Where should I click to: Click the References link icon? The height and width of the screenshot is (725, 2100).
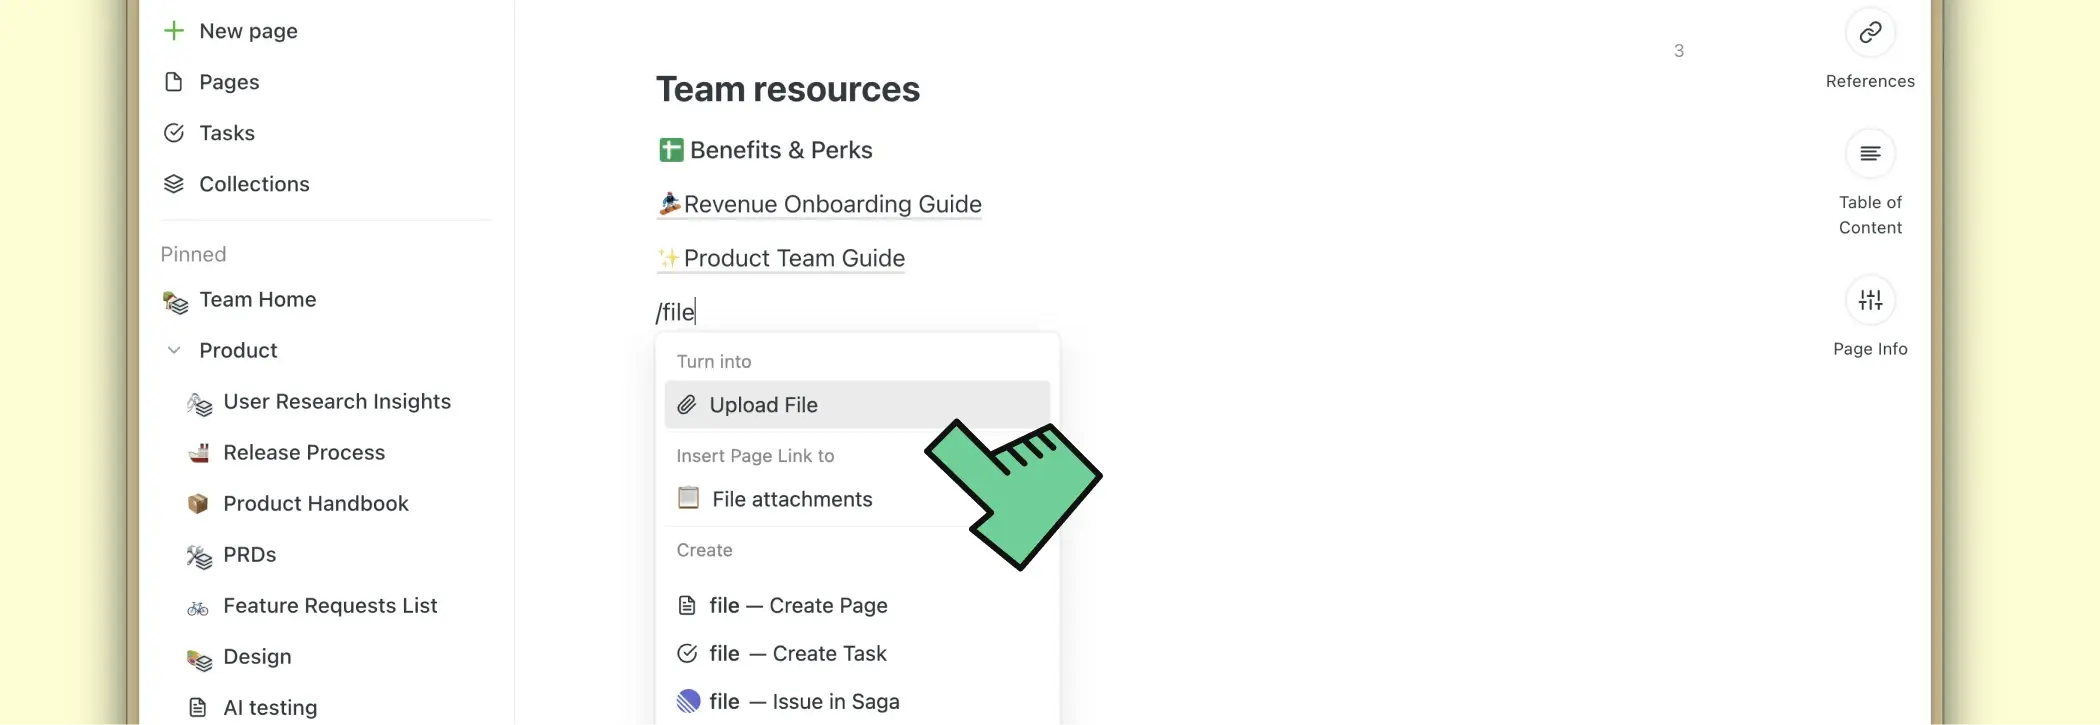[1869, 33]
